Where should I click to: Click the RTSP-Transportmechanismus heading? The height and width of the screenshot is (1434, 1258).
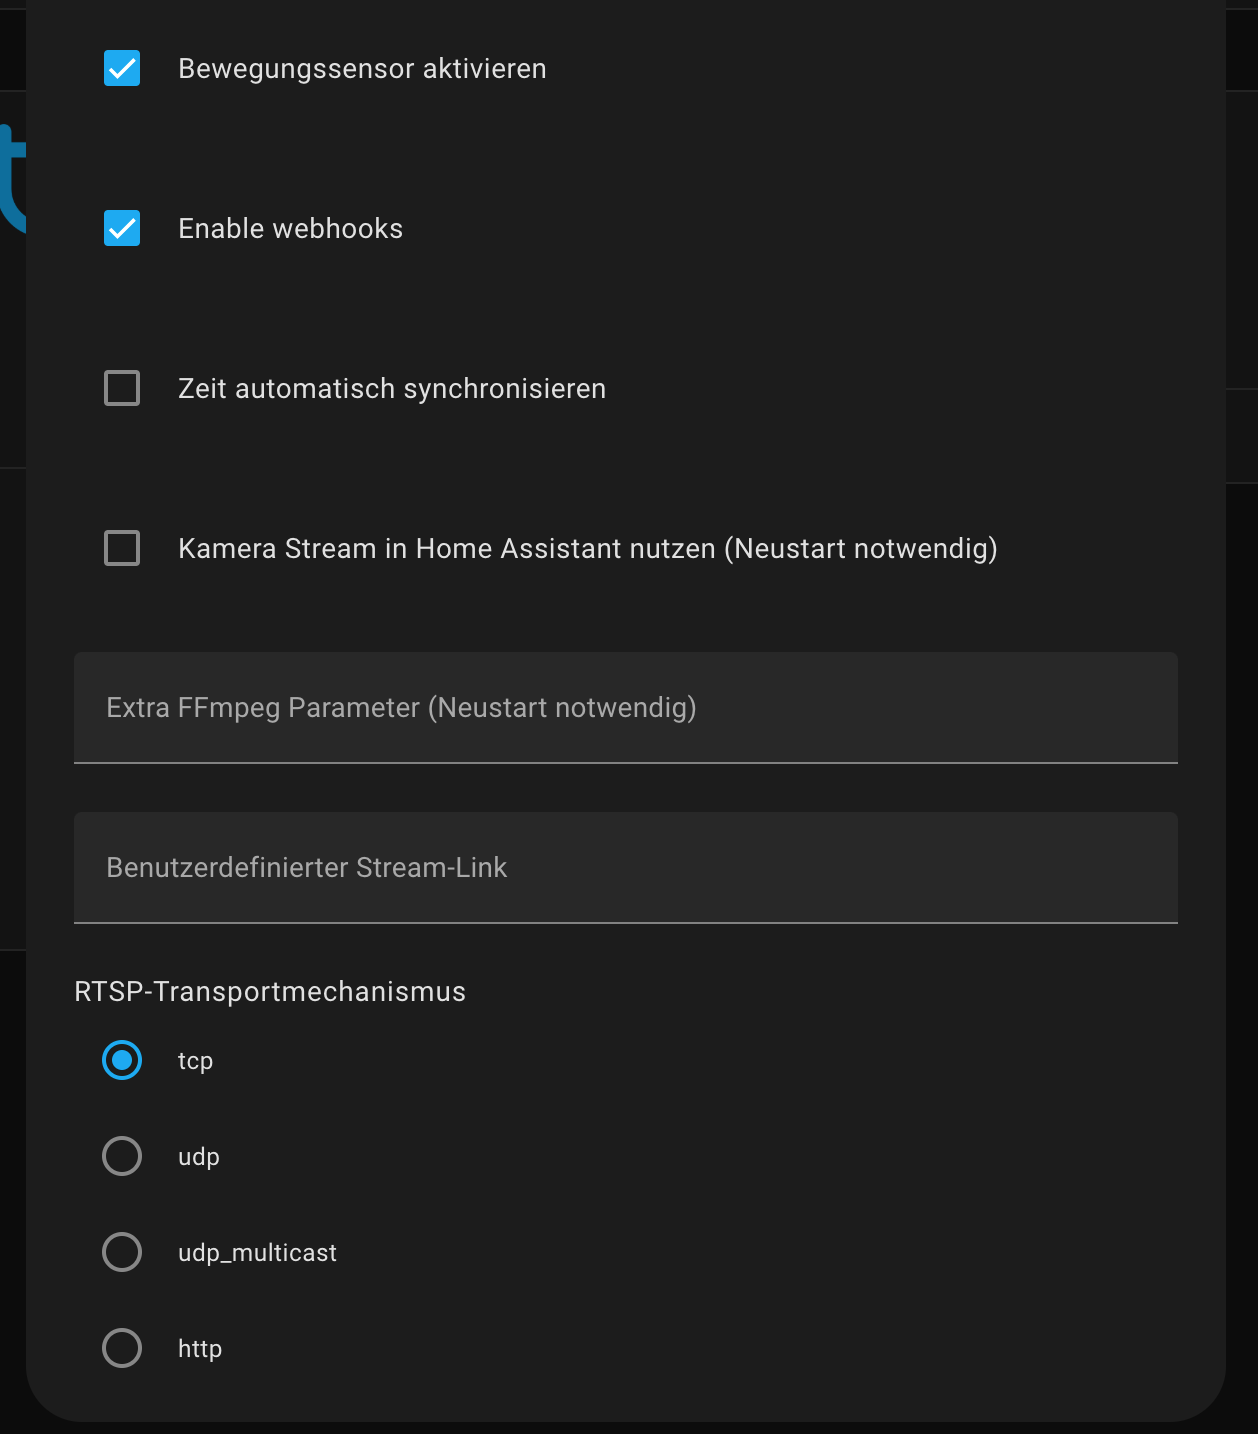click(x=270, y=992)
